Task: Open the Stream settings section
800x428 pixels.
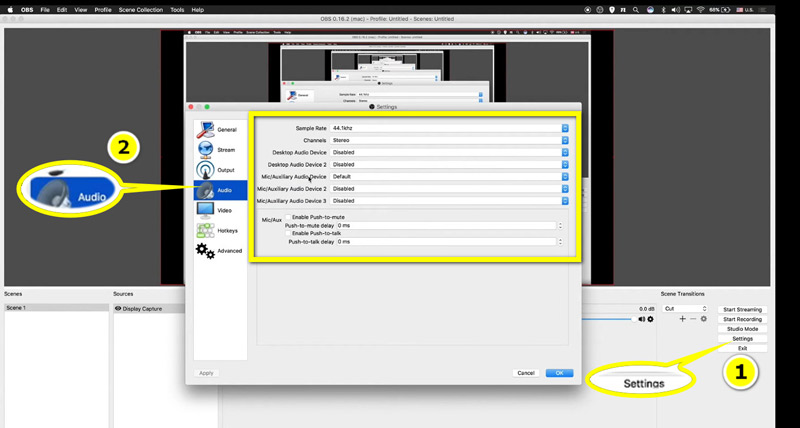Action: [220, 150]
